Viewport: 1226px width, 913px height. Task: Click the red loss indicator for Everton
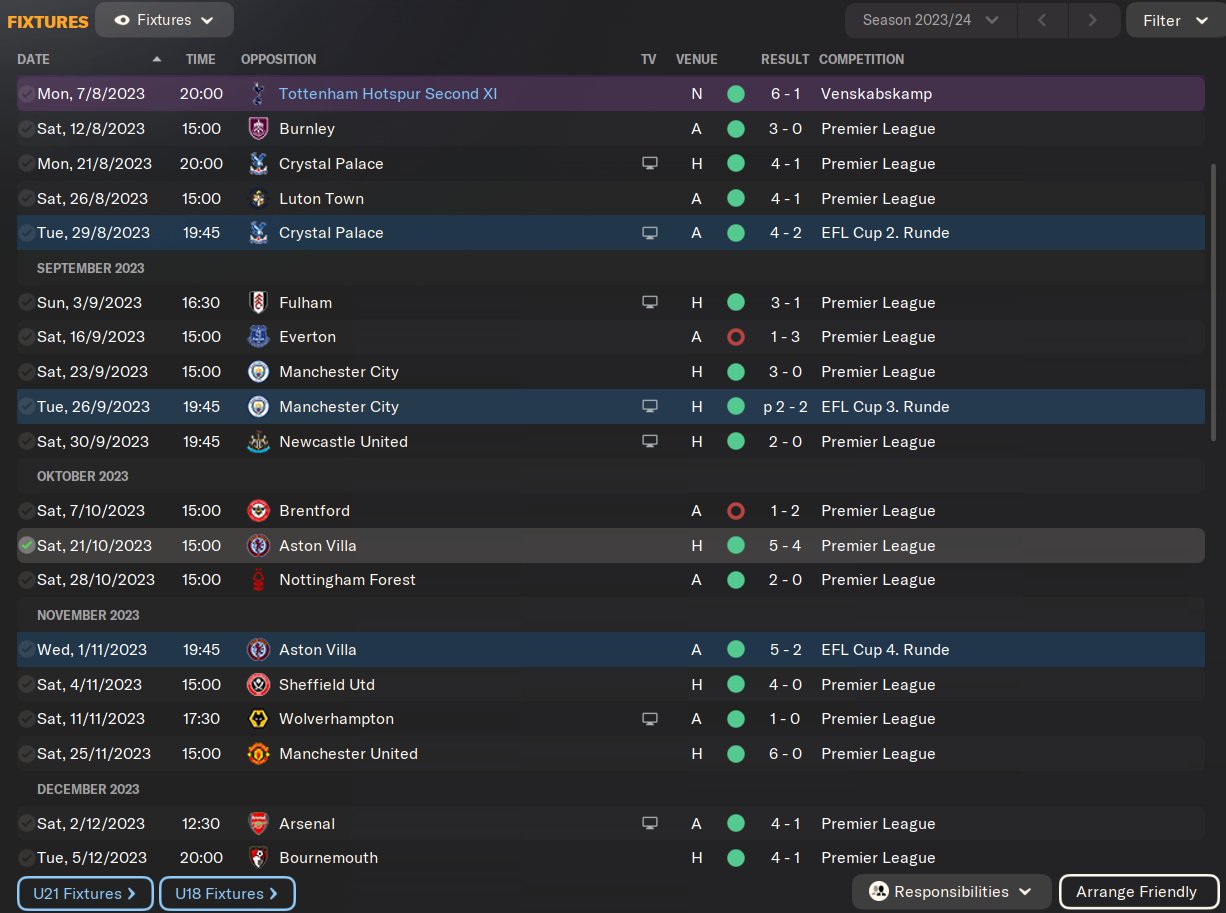[x=736, y=337]
